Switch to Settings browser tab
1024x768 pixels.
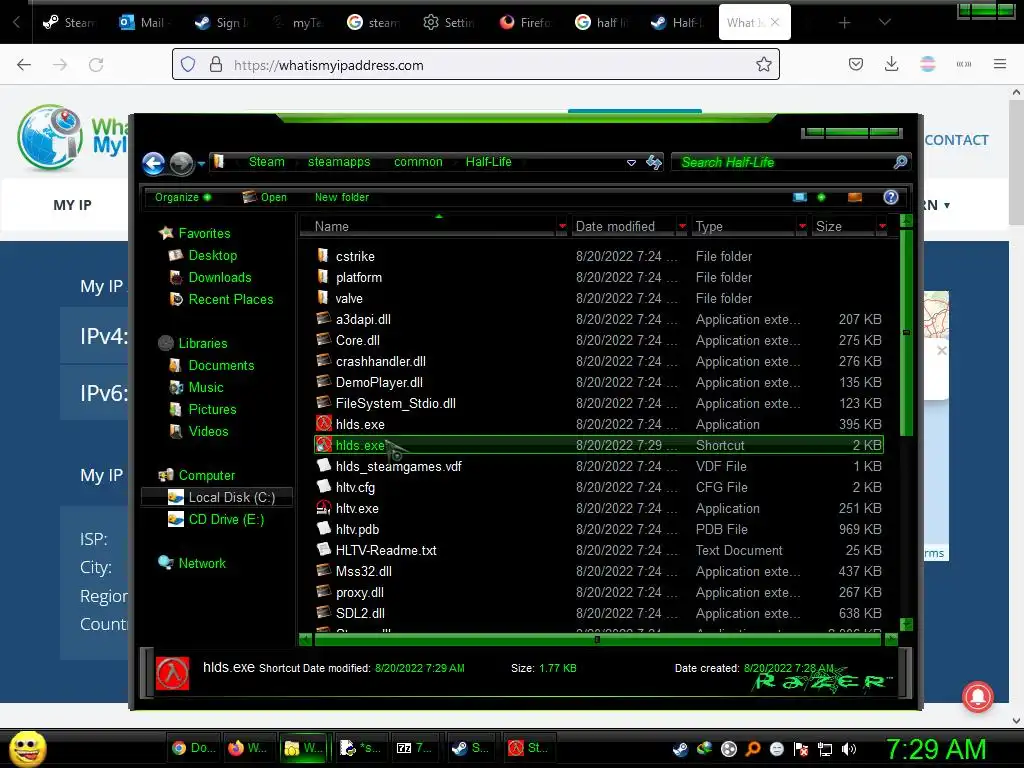(449, 22)
